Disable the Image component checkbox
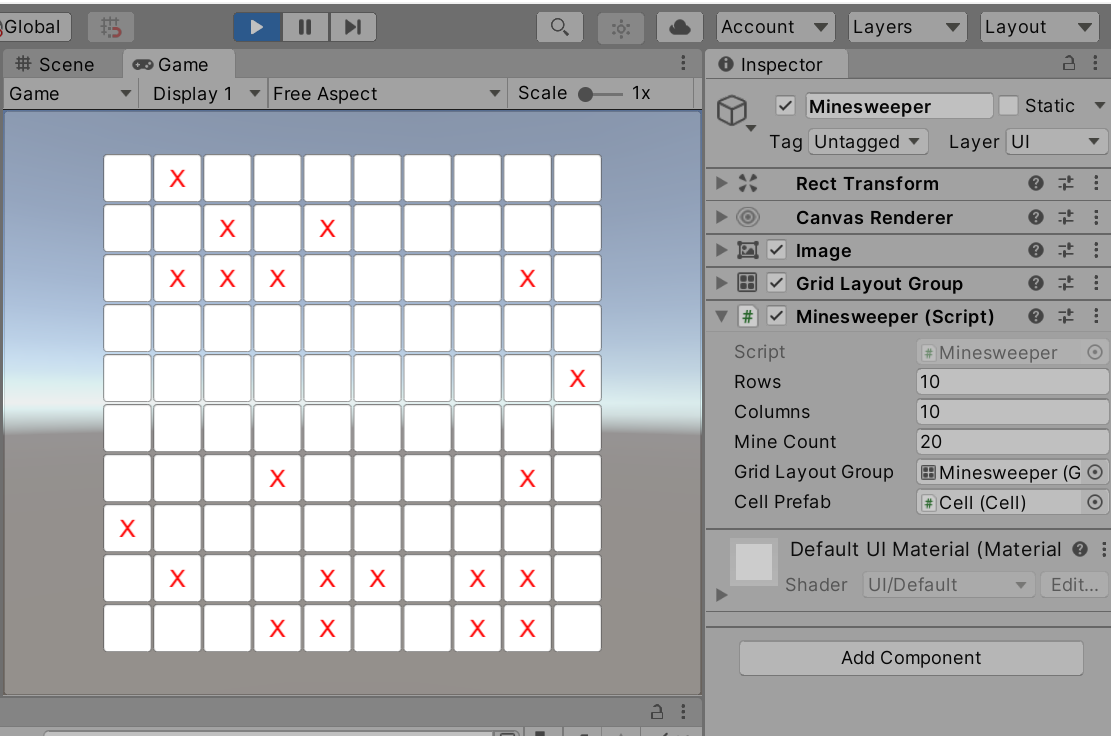 [x=776, y=250]
